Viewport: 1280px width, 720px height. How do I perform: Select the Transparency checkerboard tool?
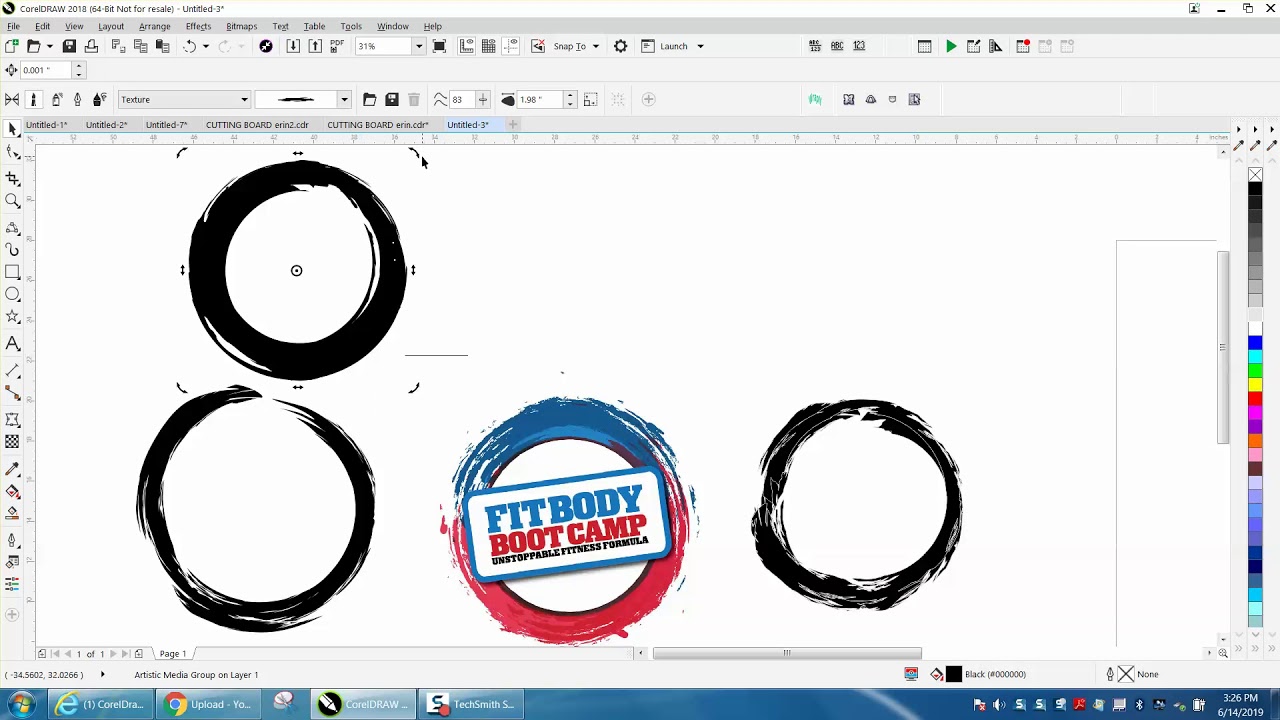coord(12,441)
